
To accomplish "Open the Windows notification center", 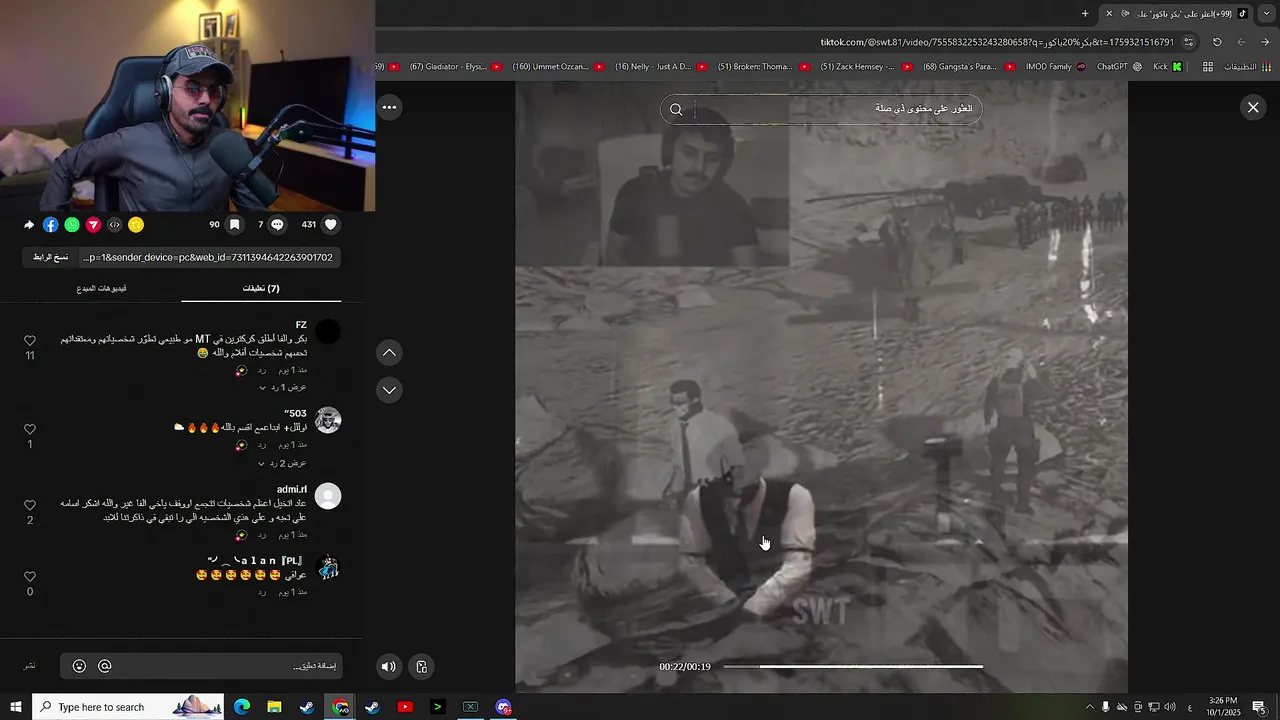I will coord(1259,707).
